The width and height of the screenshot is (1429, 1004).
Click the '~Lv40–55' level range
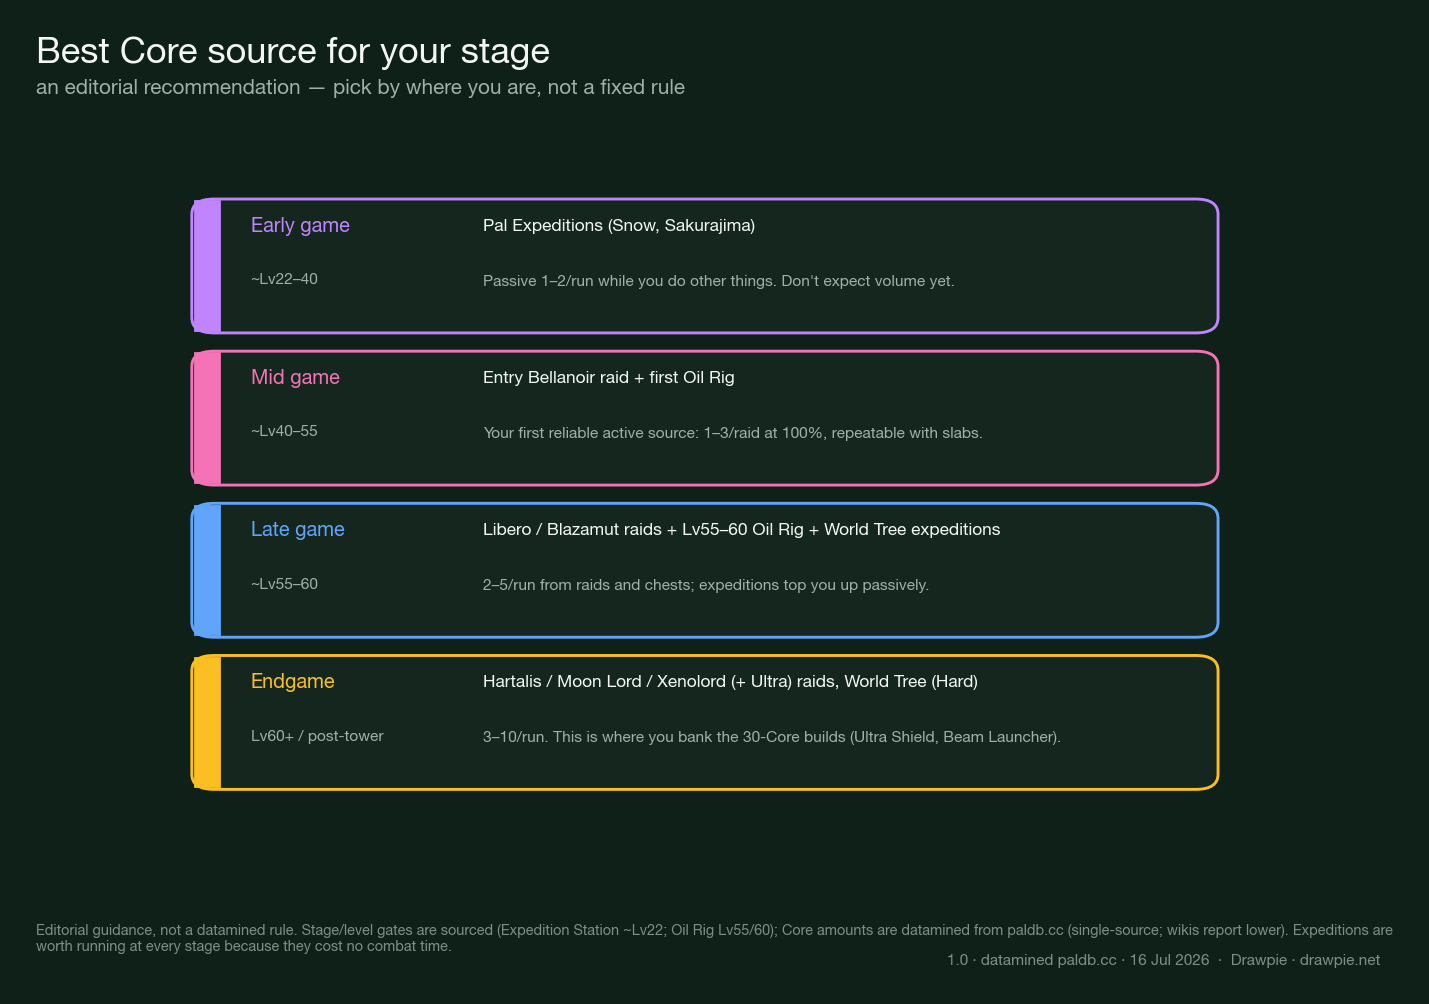[284, 431]
